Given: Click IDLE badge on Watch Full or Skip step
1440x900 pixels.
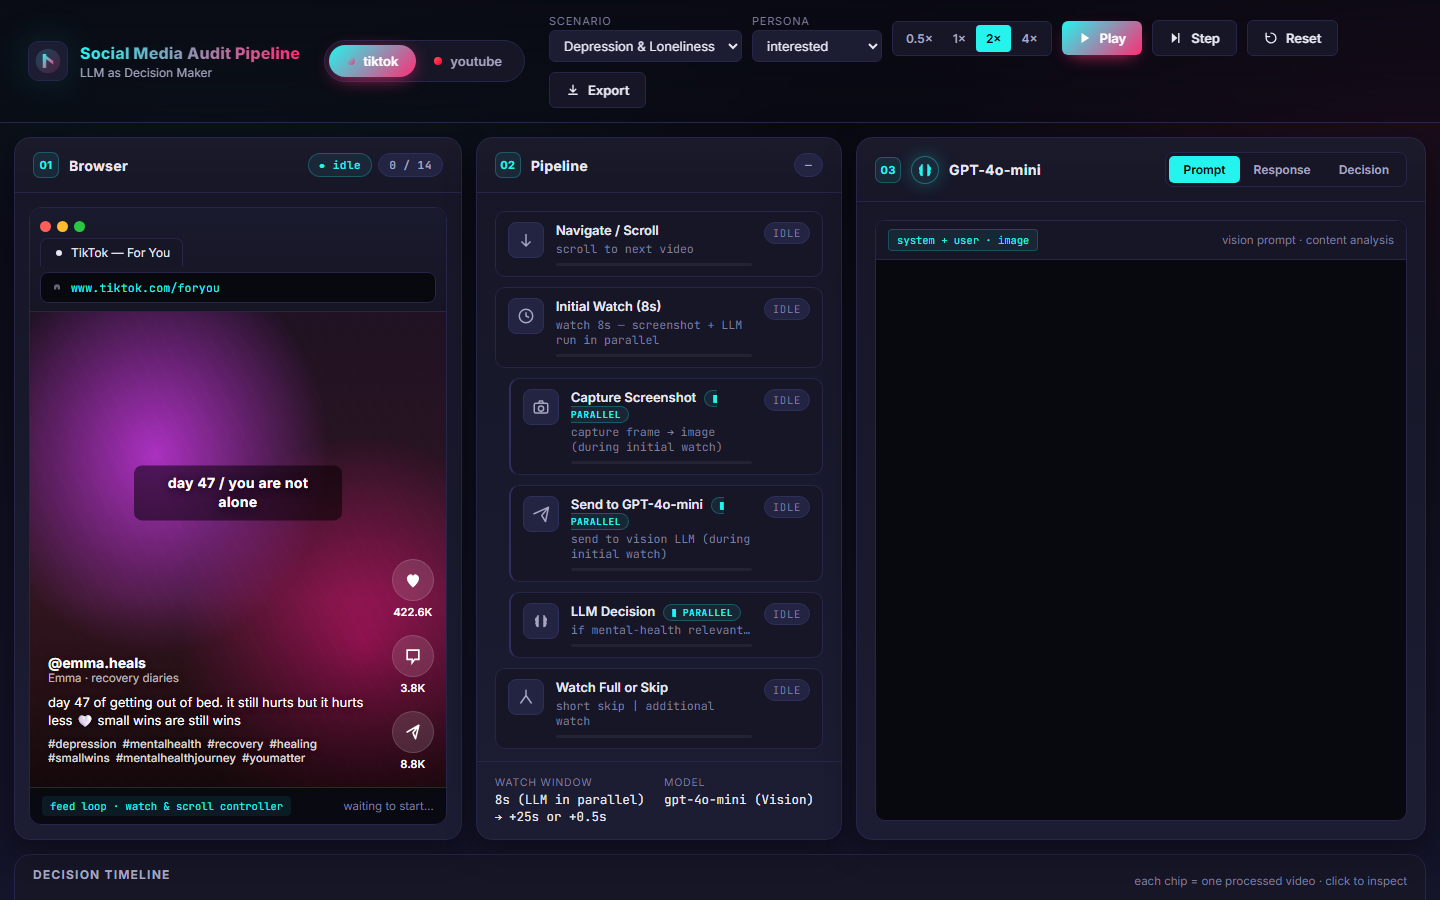Looking at the screenshot, I should 787,690.
